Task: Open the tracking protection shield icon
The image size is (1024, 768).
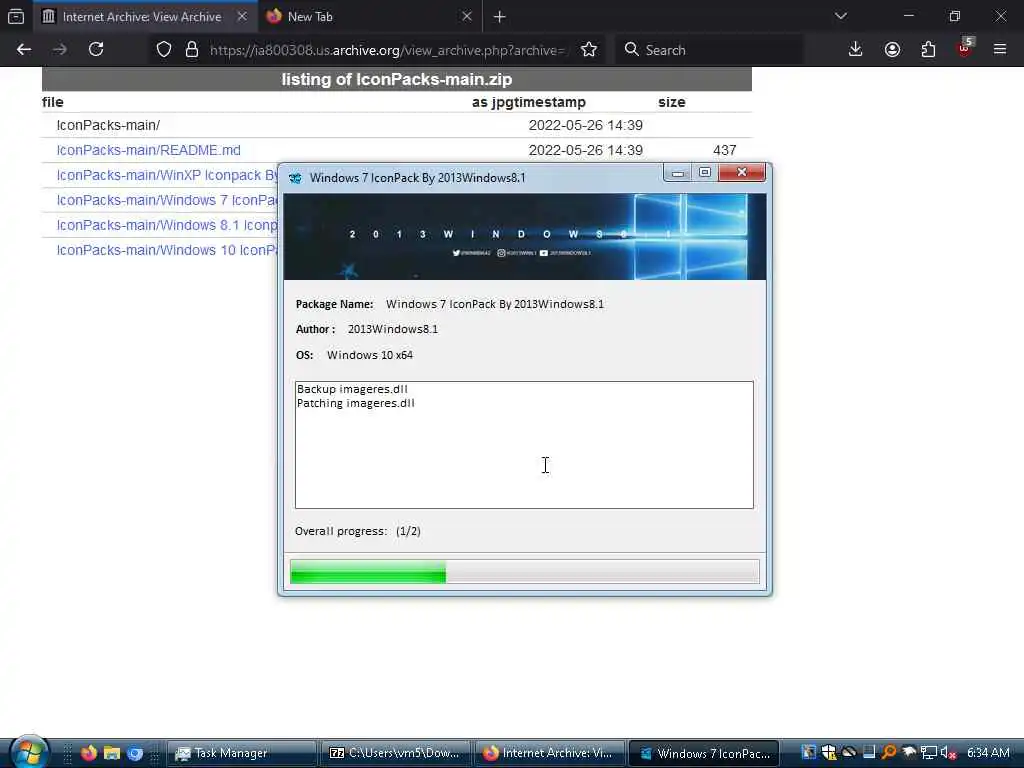Action: tap(164, 50)
